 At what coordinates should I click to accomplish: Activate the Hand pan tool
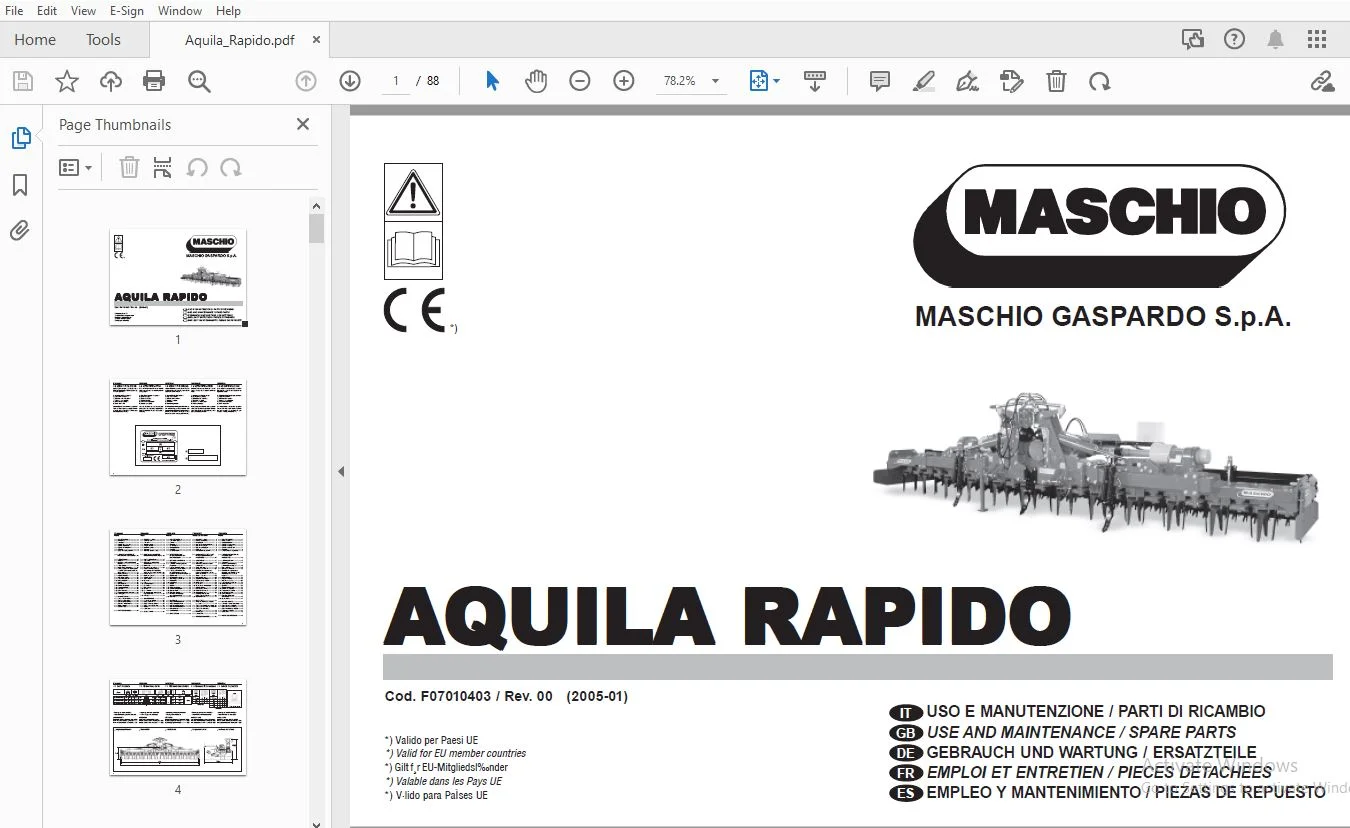[x=536, y=81]
